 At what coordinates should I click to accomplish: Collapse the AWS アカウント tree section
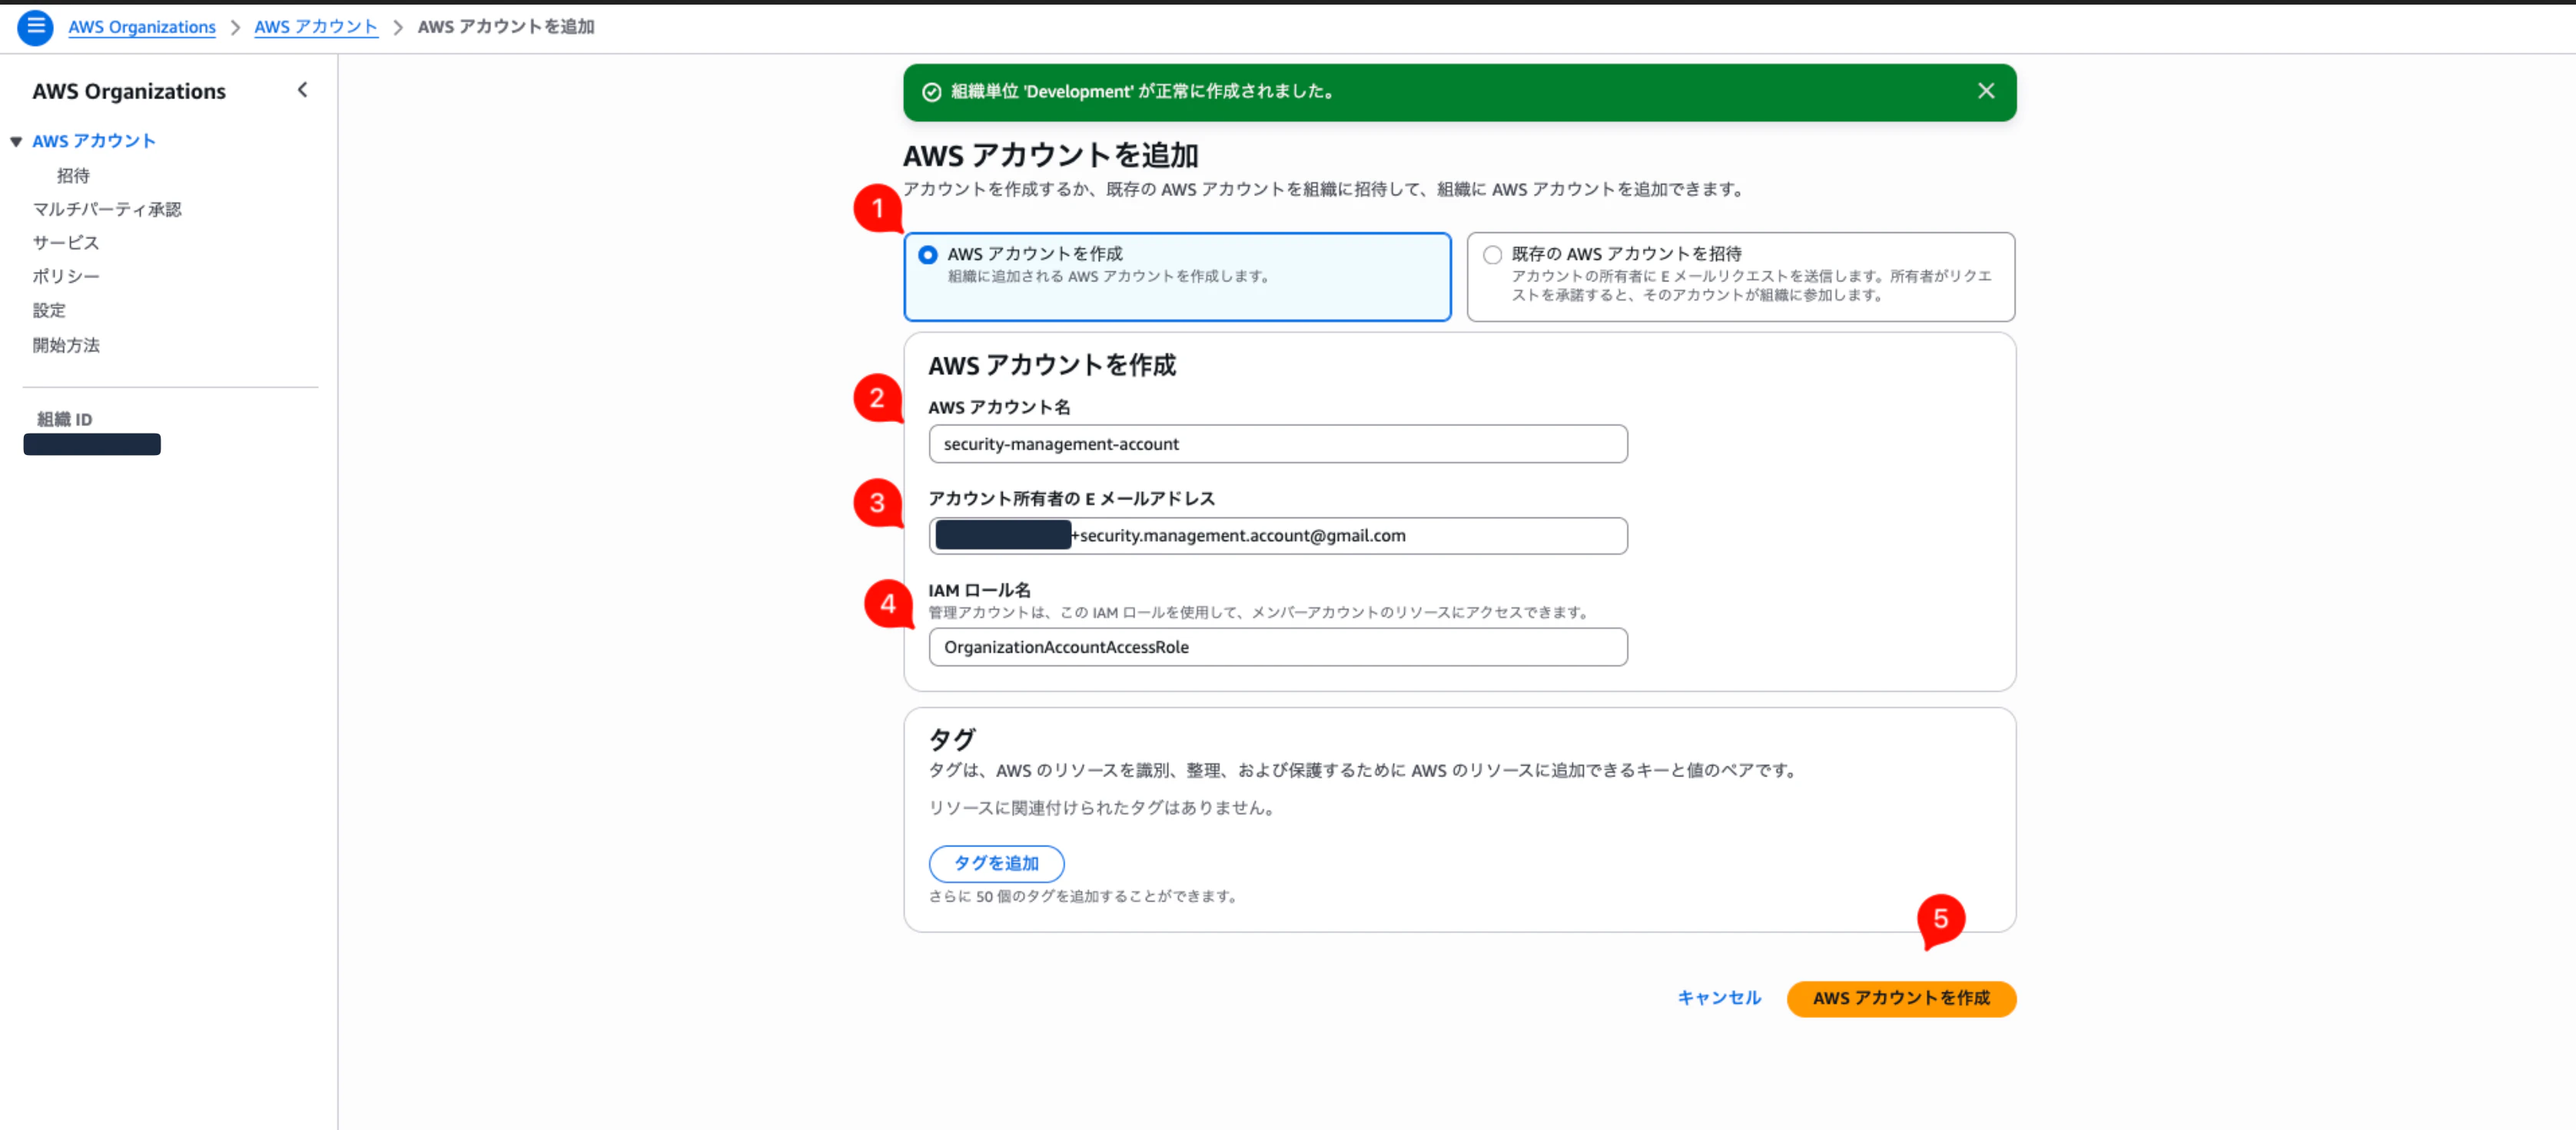click(x=16, y=140)
